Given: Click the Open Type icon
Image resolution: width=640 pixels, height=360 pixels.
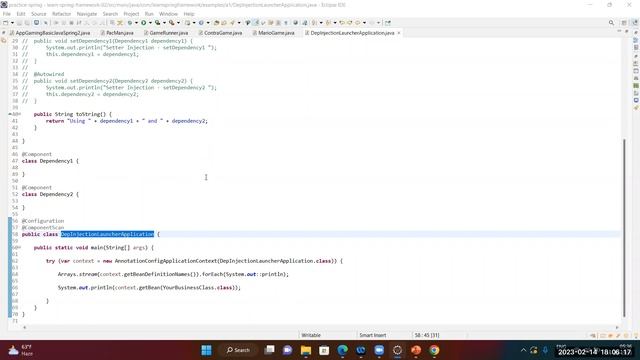Looking at the screenshot, I should point(216,23).
